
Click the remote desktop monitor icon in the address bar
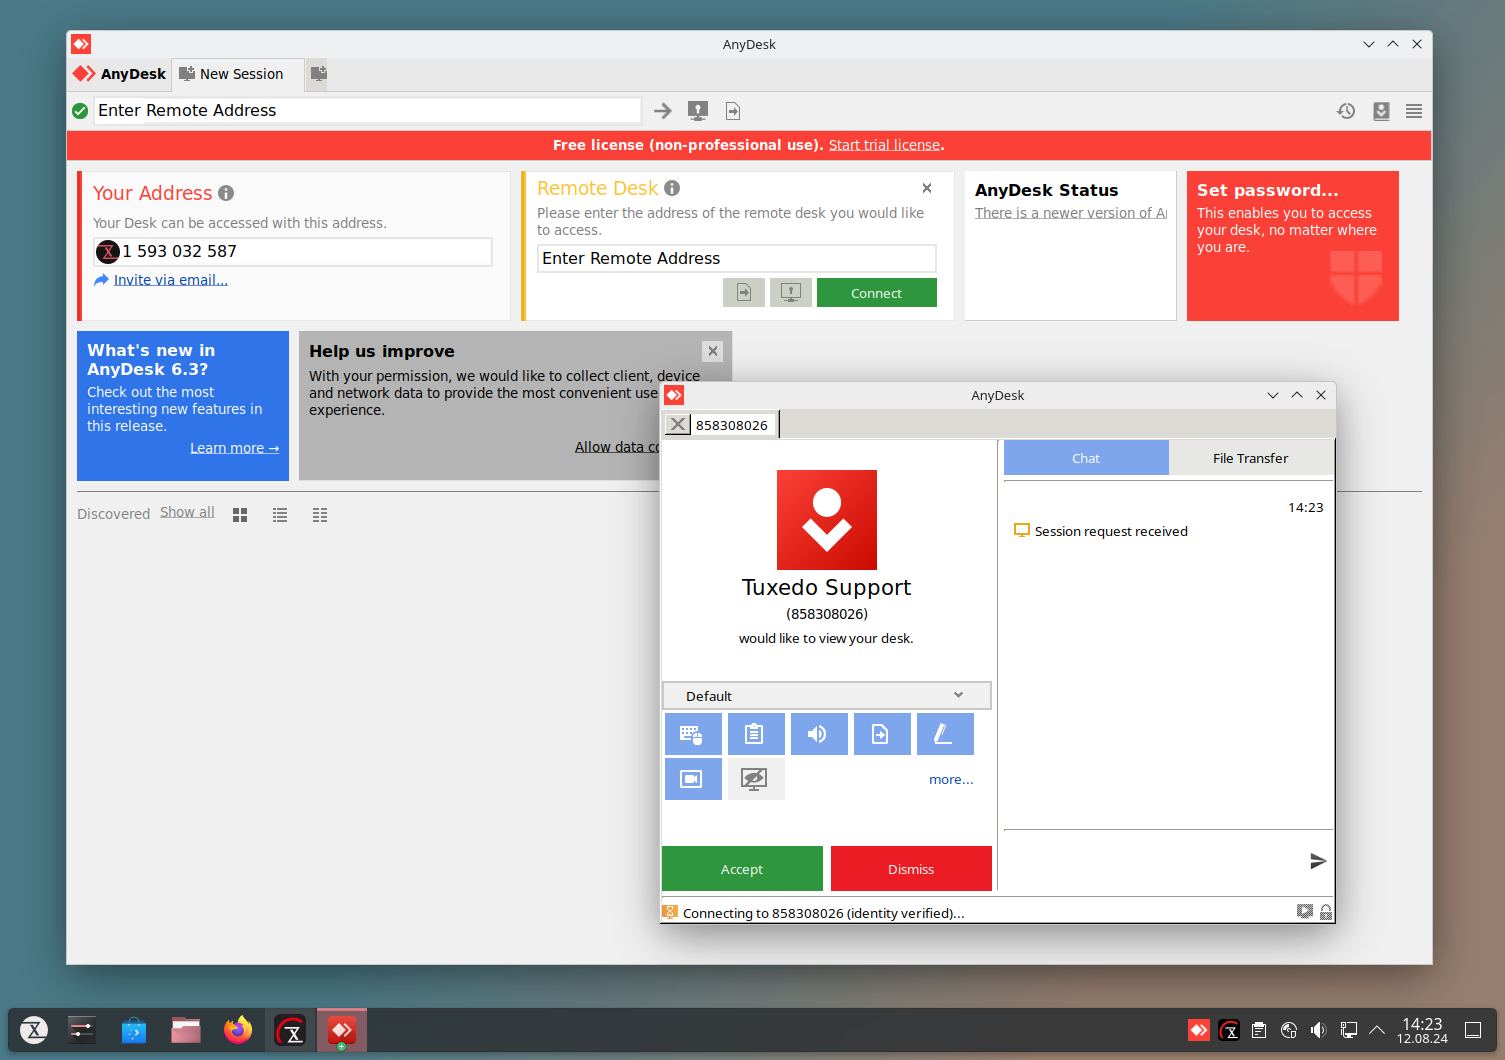pos(698,111)
